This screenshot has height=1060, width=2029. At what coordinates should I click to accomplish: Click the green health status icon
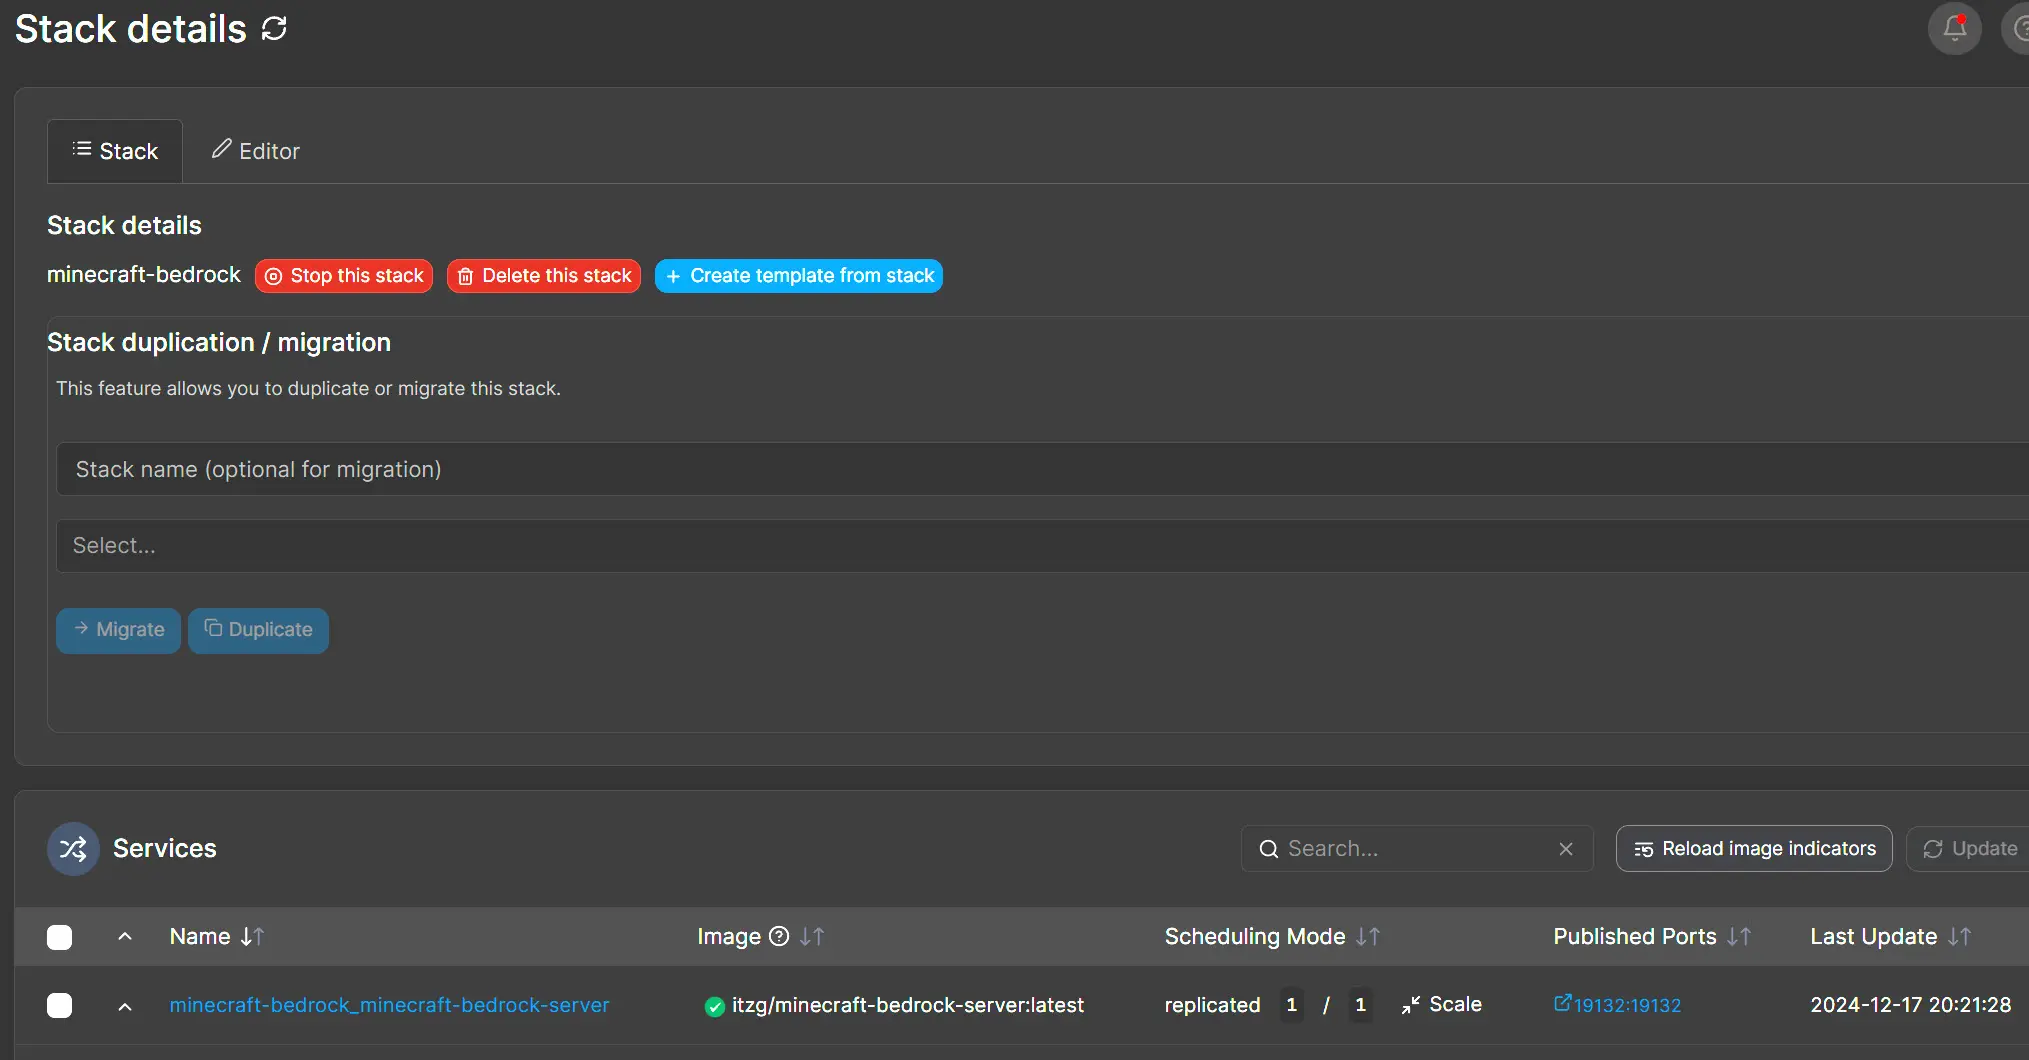coord(713,1006)
